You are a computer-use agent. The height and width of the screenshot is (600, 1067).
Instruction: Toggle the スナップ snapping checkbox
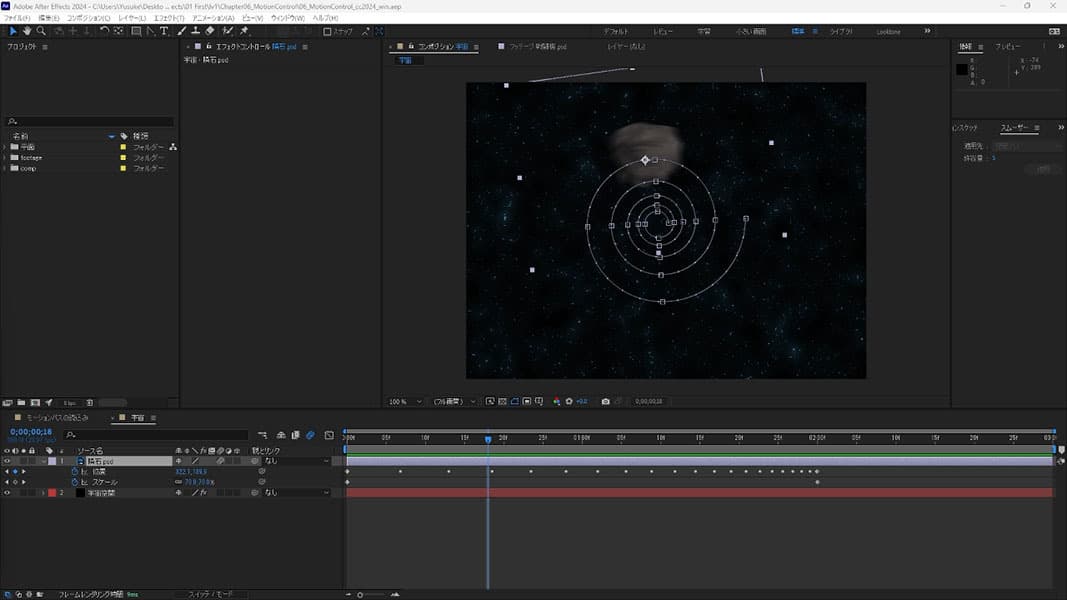coord(327,31)
